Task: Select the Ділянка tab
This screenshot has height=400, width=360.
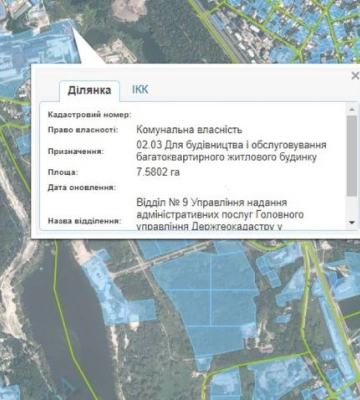Action: click(89, 90)
